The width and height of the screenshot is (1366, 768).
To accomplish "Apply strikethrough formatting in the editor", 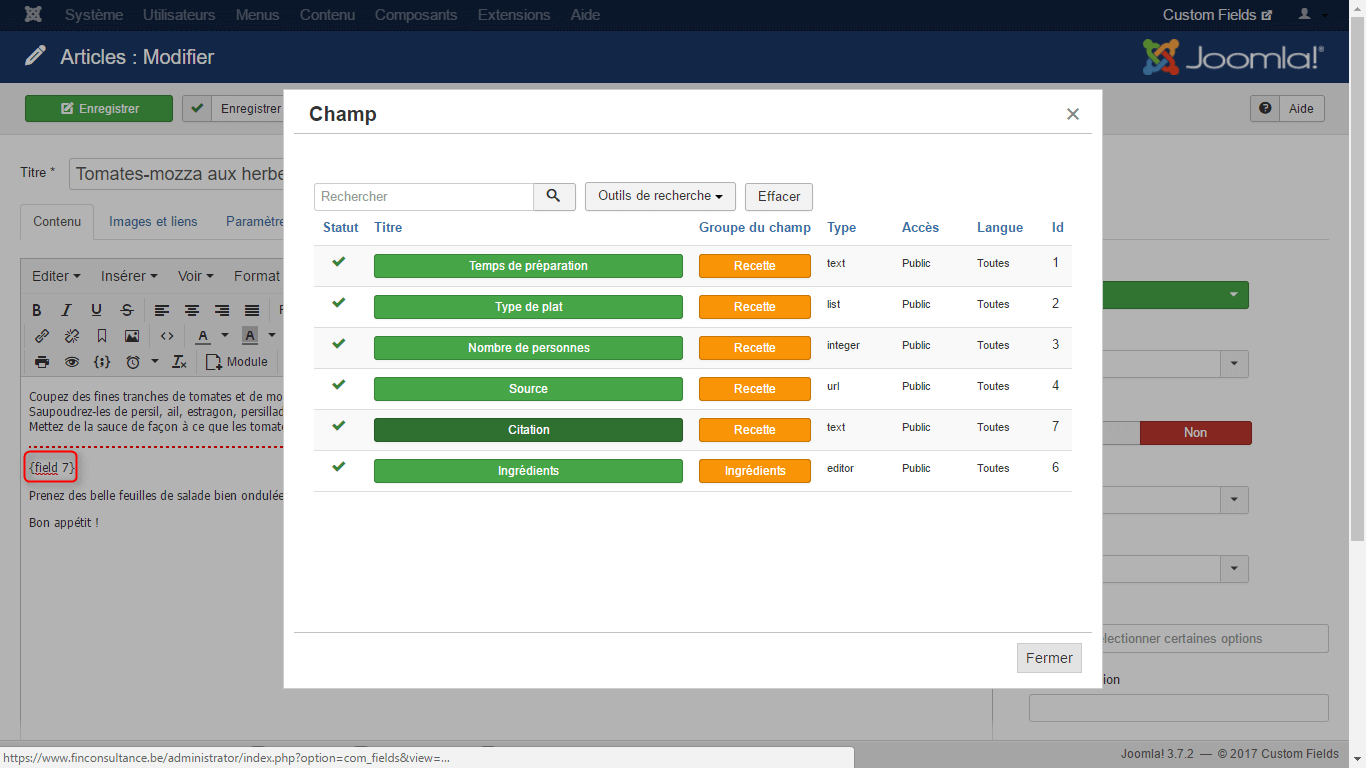I will tap(127, 310).
